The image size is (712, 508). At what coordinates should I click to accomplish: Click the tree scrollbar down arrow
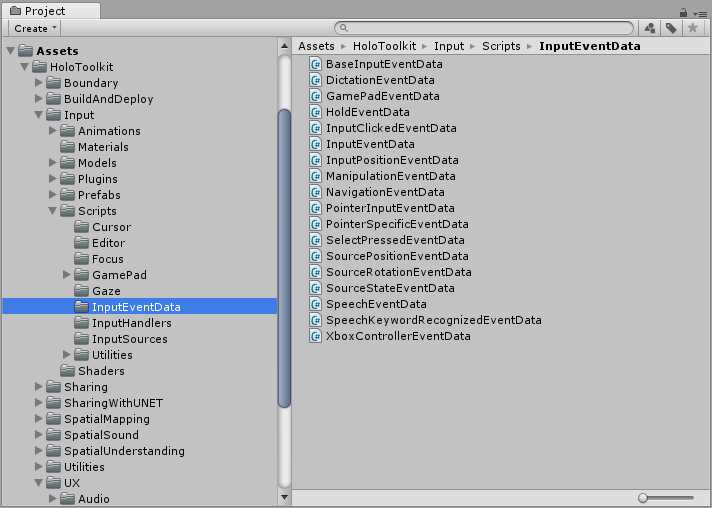point(284,498)
